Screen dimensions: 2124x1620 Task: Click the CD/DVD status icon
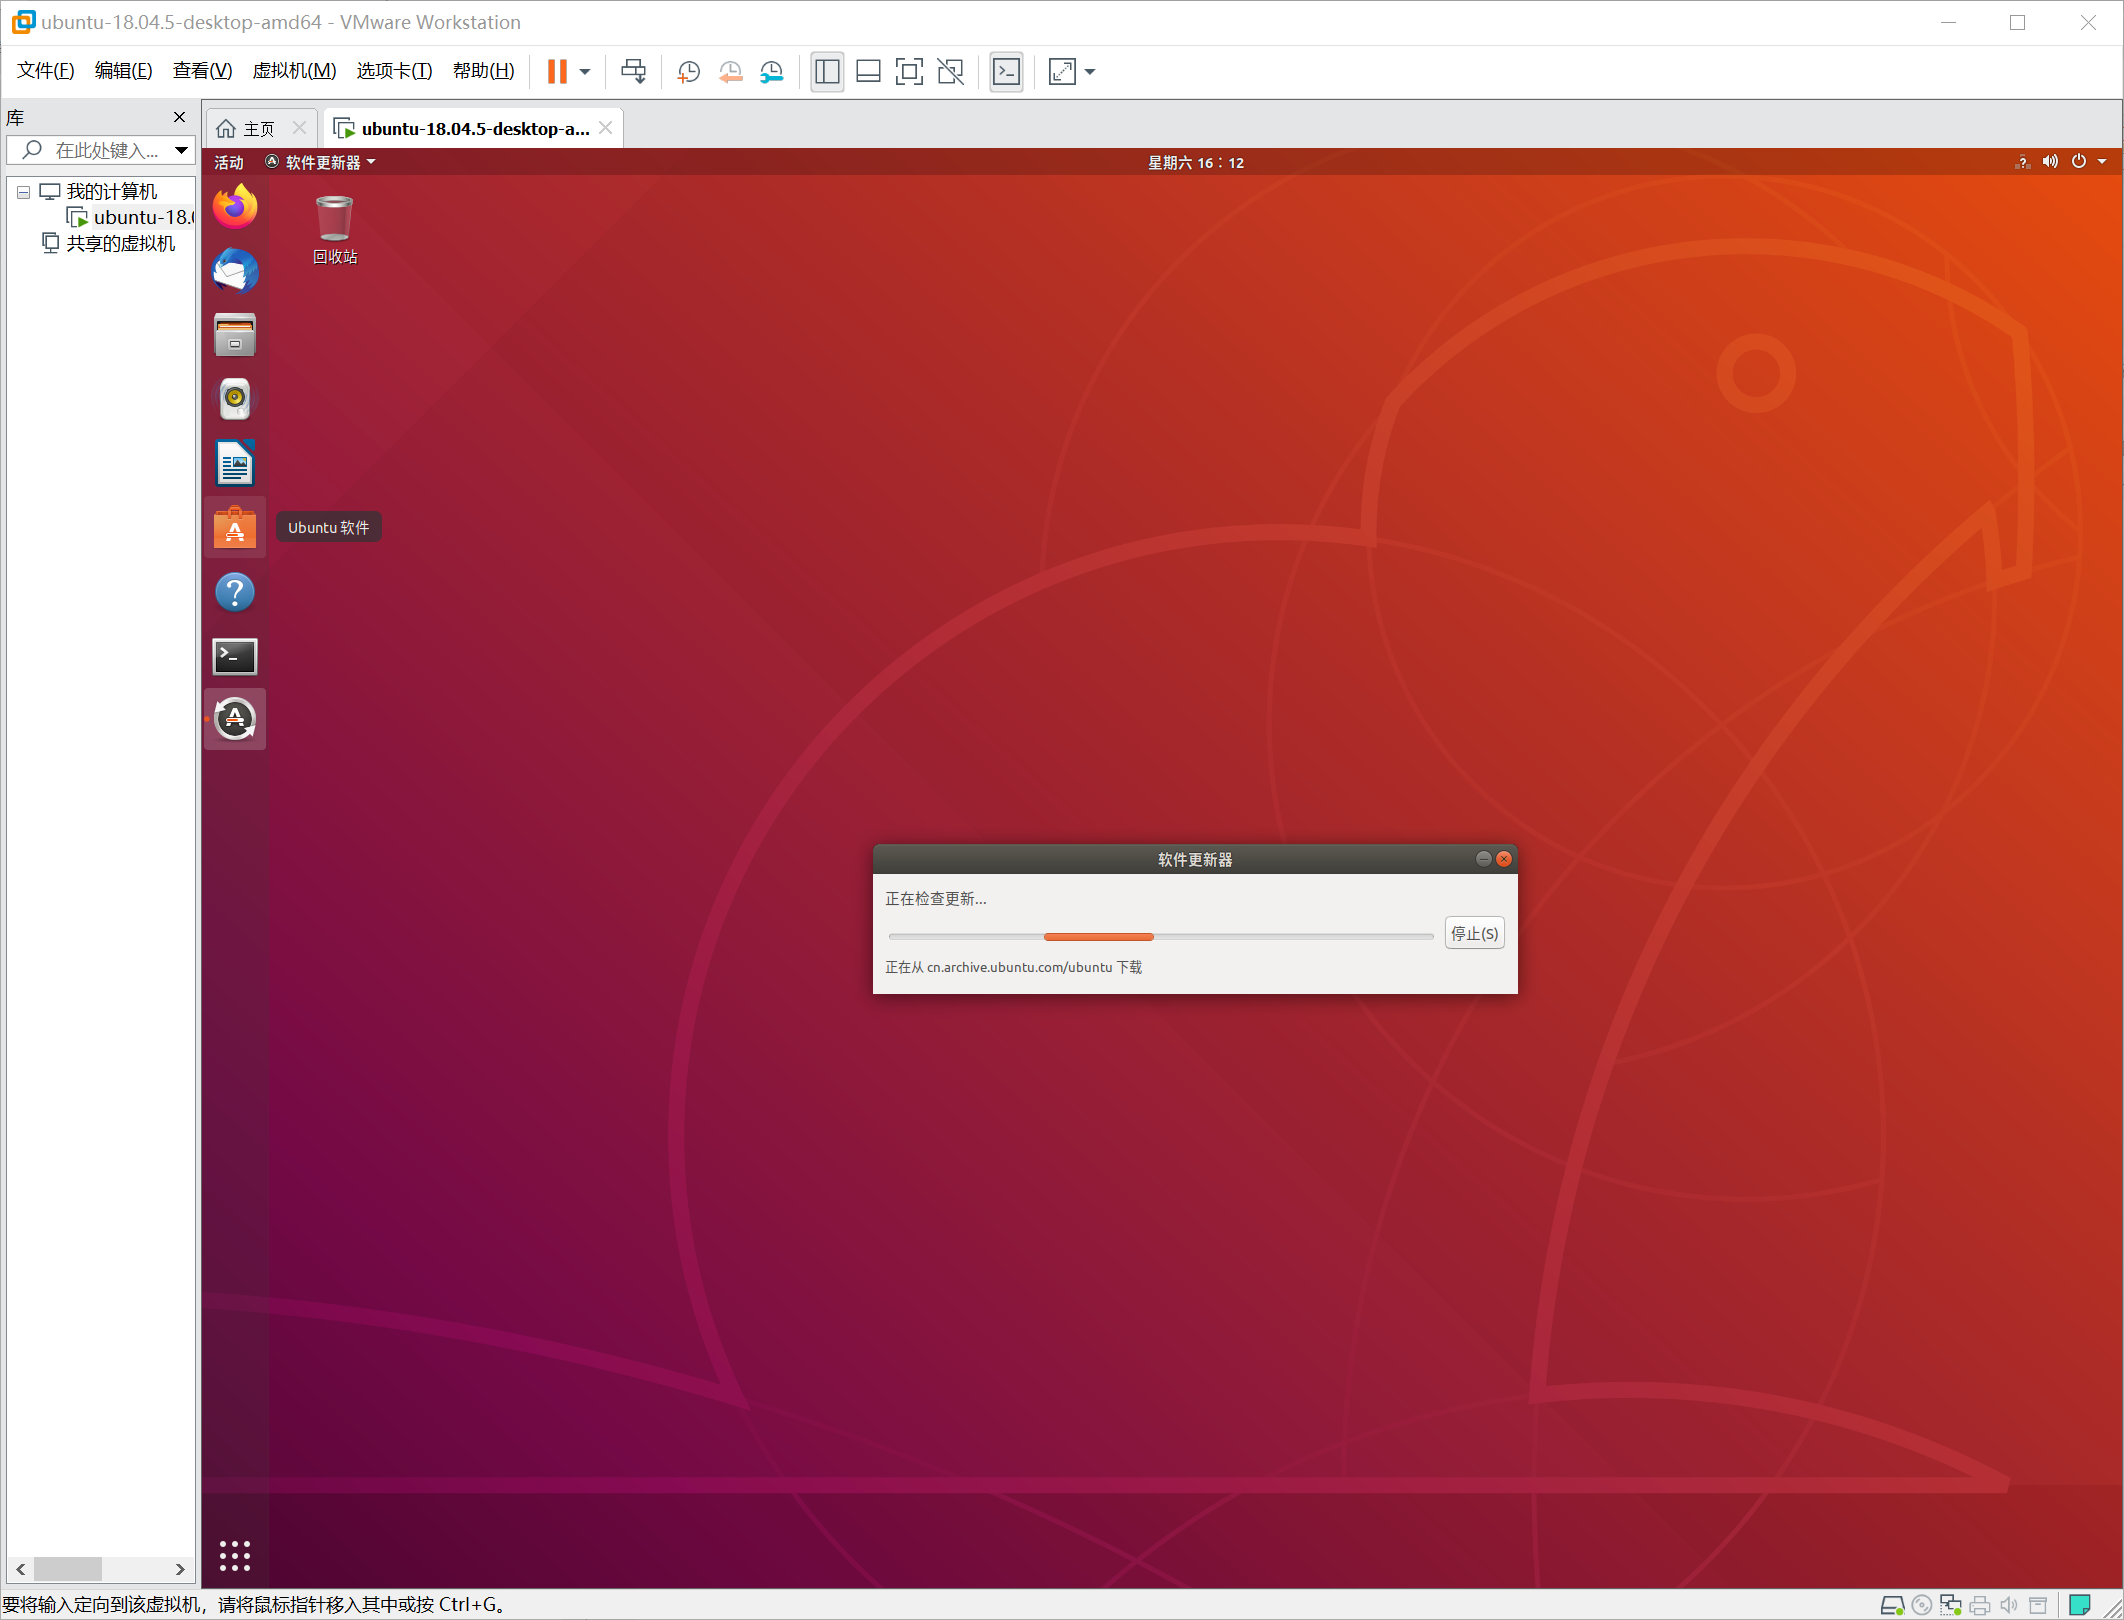[x=1921, y=1605]
